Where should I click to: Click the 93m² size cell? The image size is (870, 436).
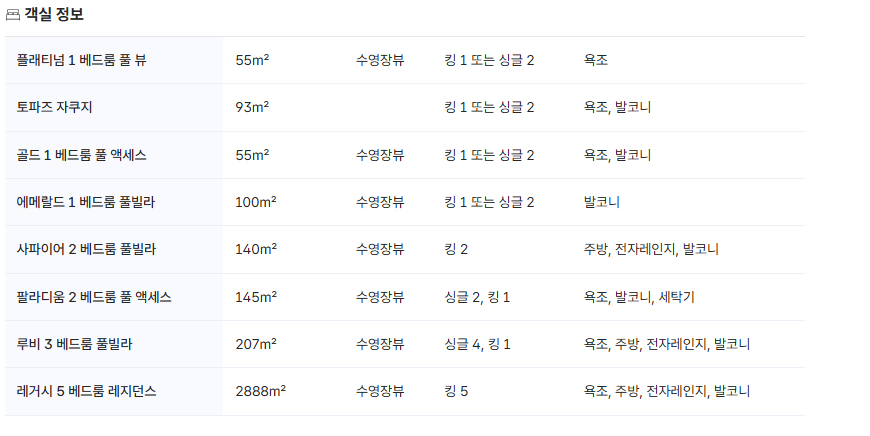(x=252, y=107)
